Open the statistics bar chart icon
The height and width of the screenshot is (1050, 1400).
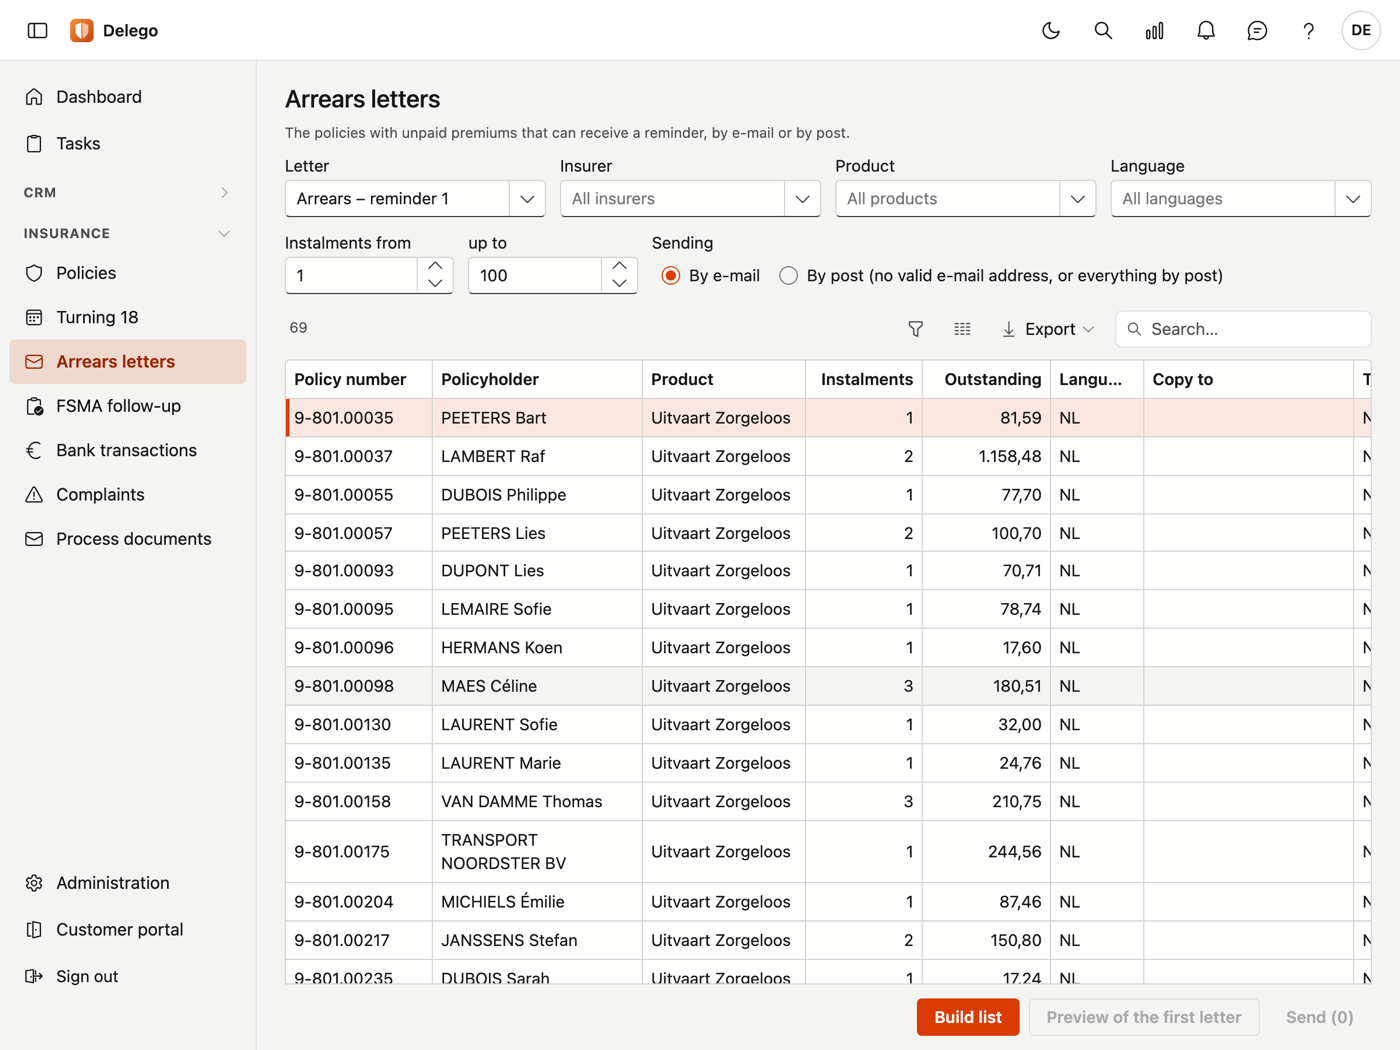pyautogui.click(x=1154, y=30)
